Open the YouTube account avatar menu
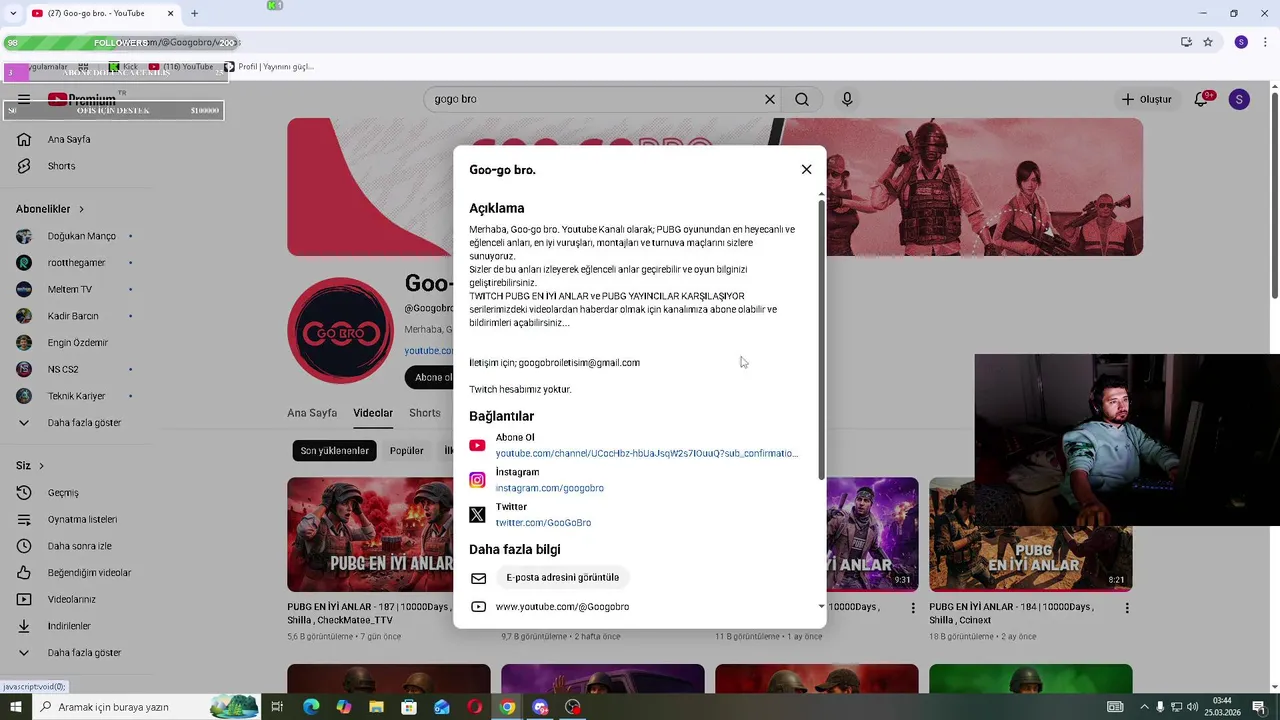 coord(1239,99)
